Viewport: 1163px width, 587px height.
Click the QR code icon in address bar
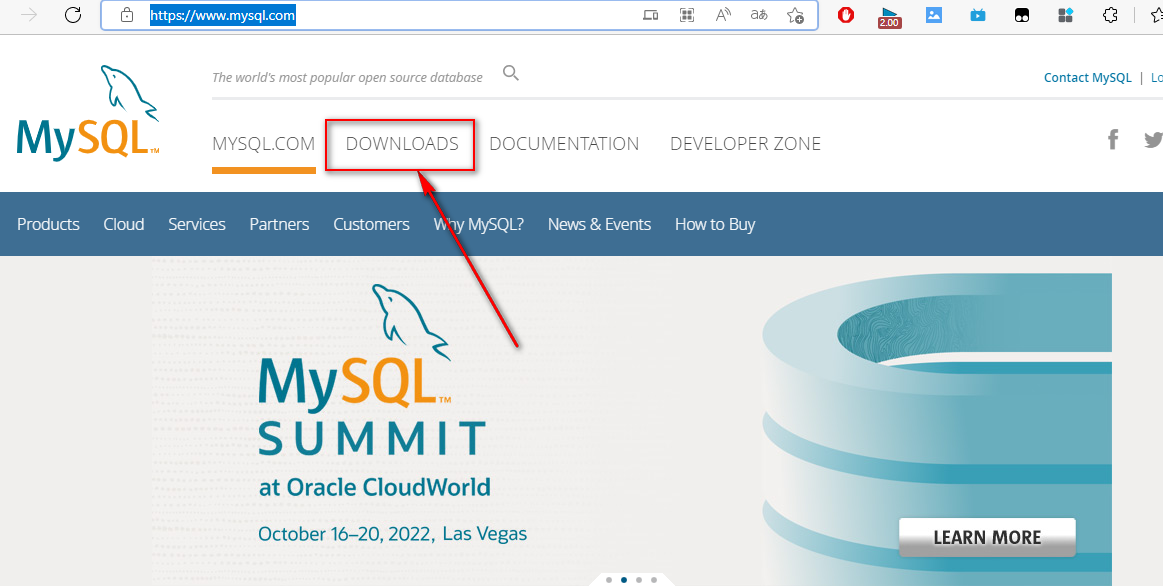[687, 15]
